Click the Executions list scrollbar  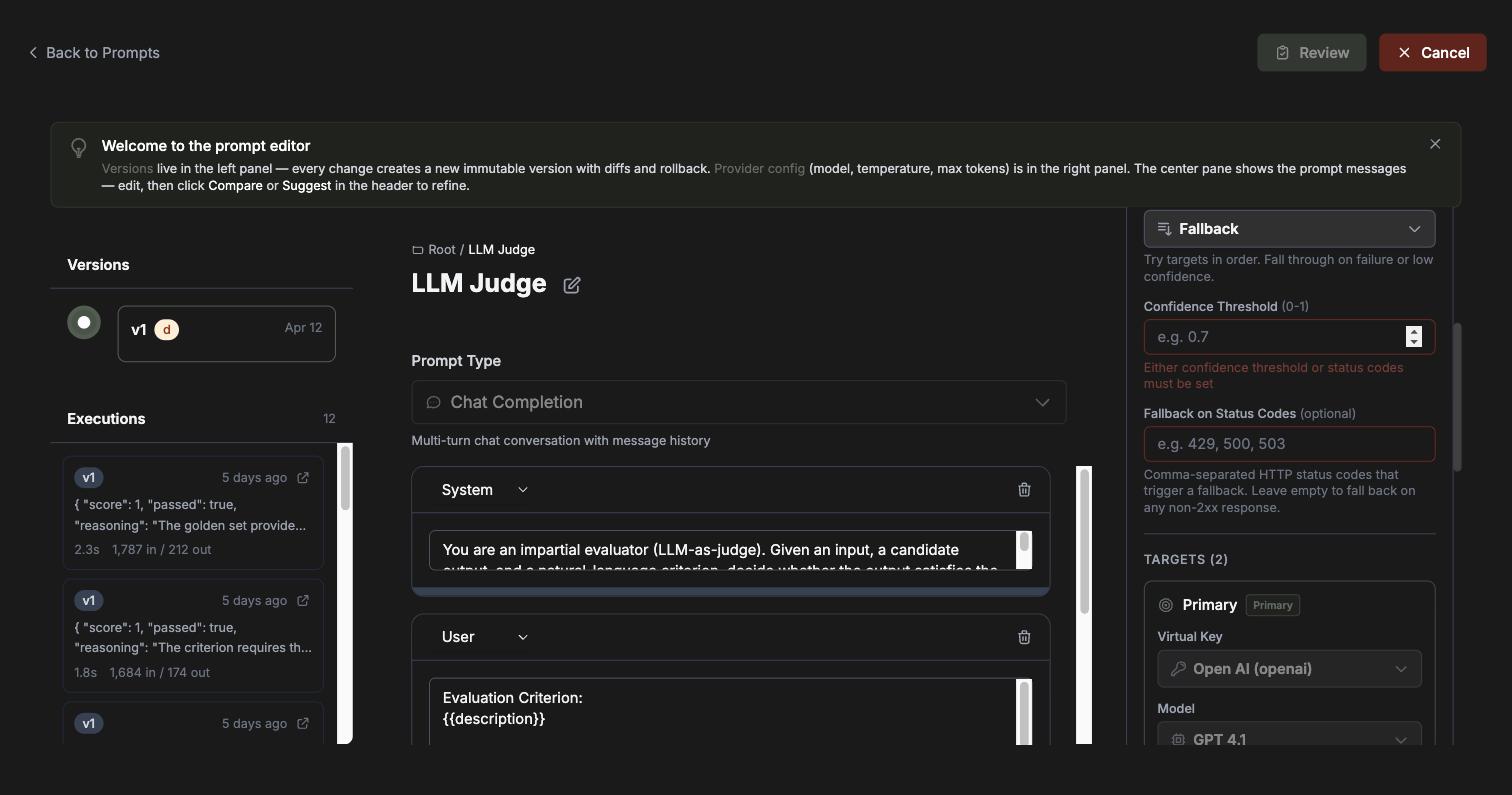(345, 478)
